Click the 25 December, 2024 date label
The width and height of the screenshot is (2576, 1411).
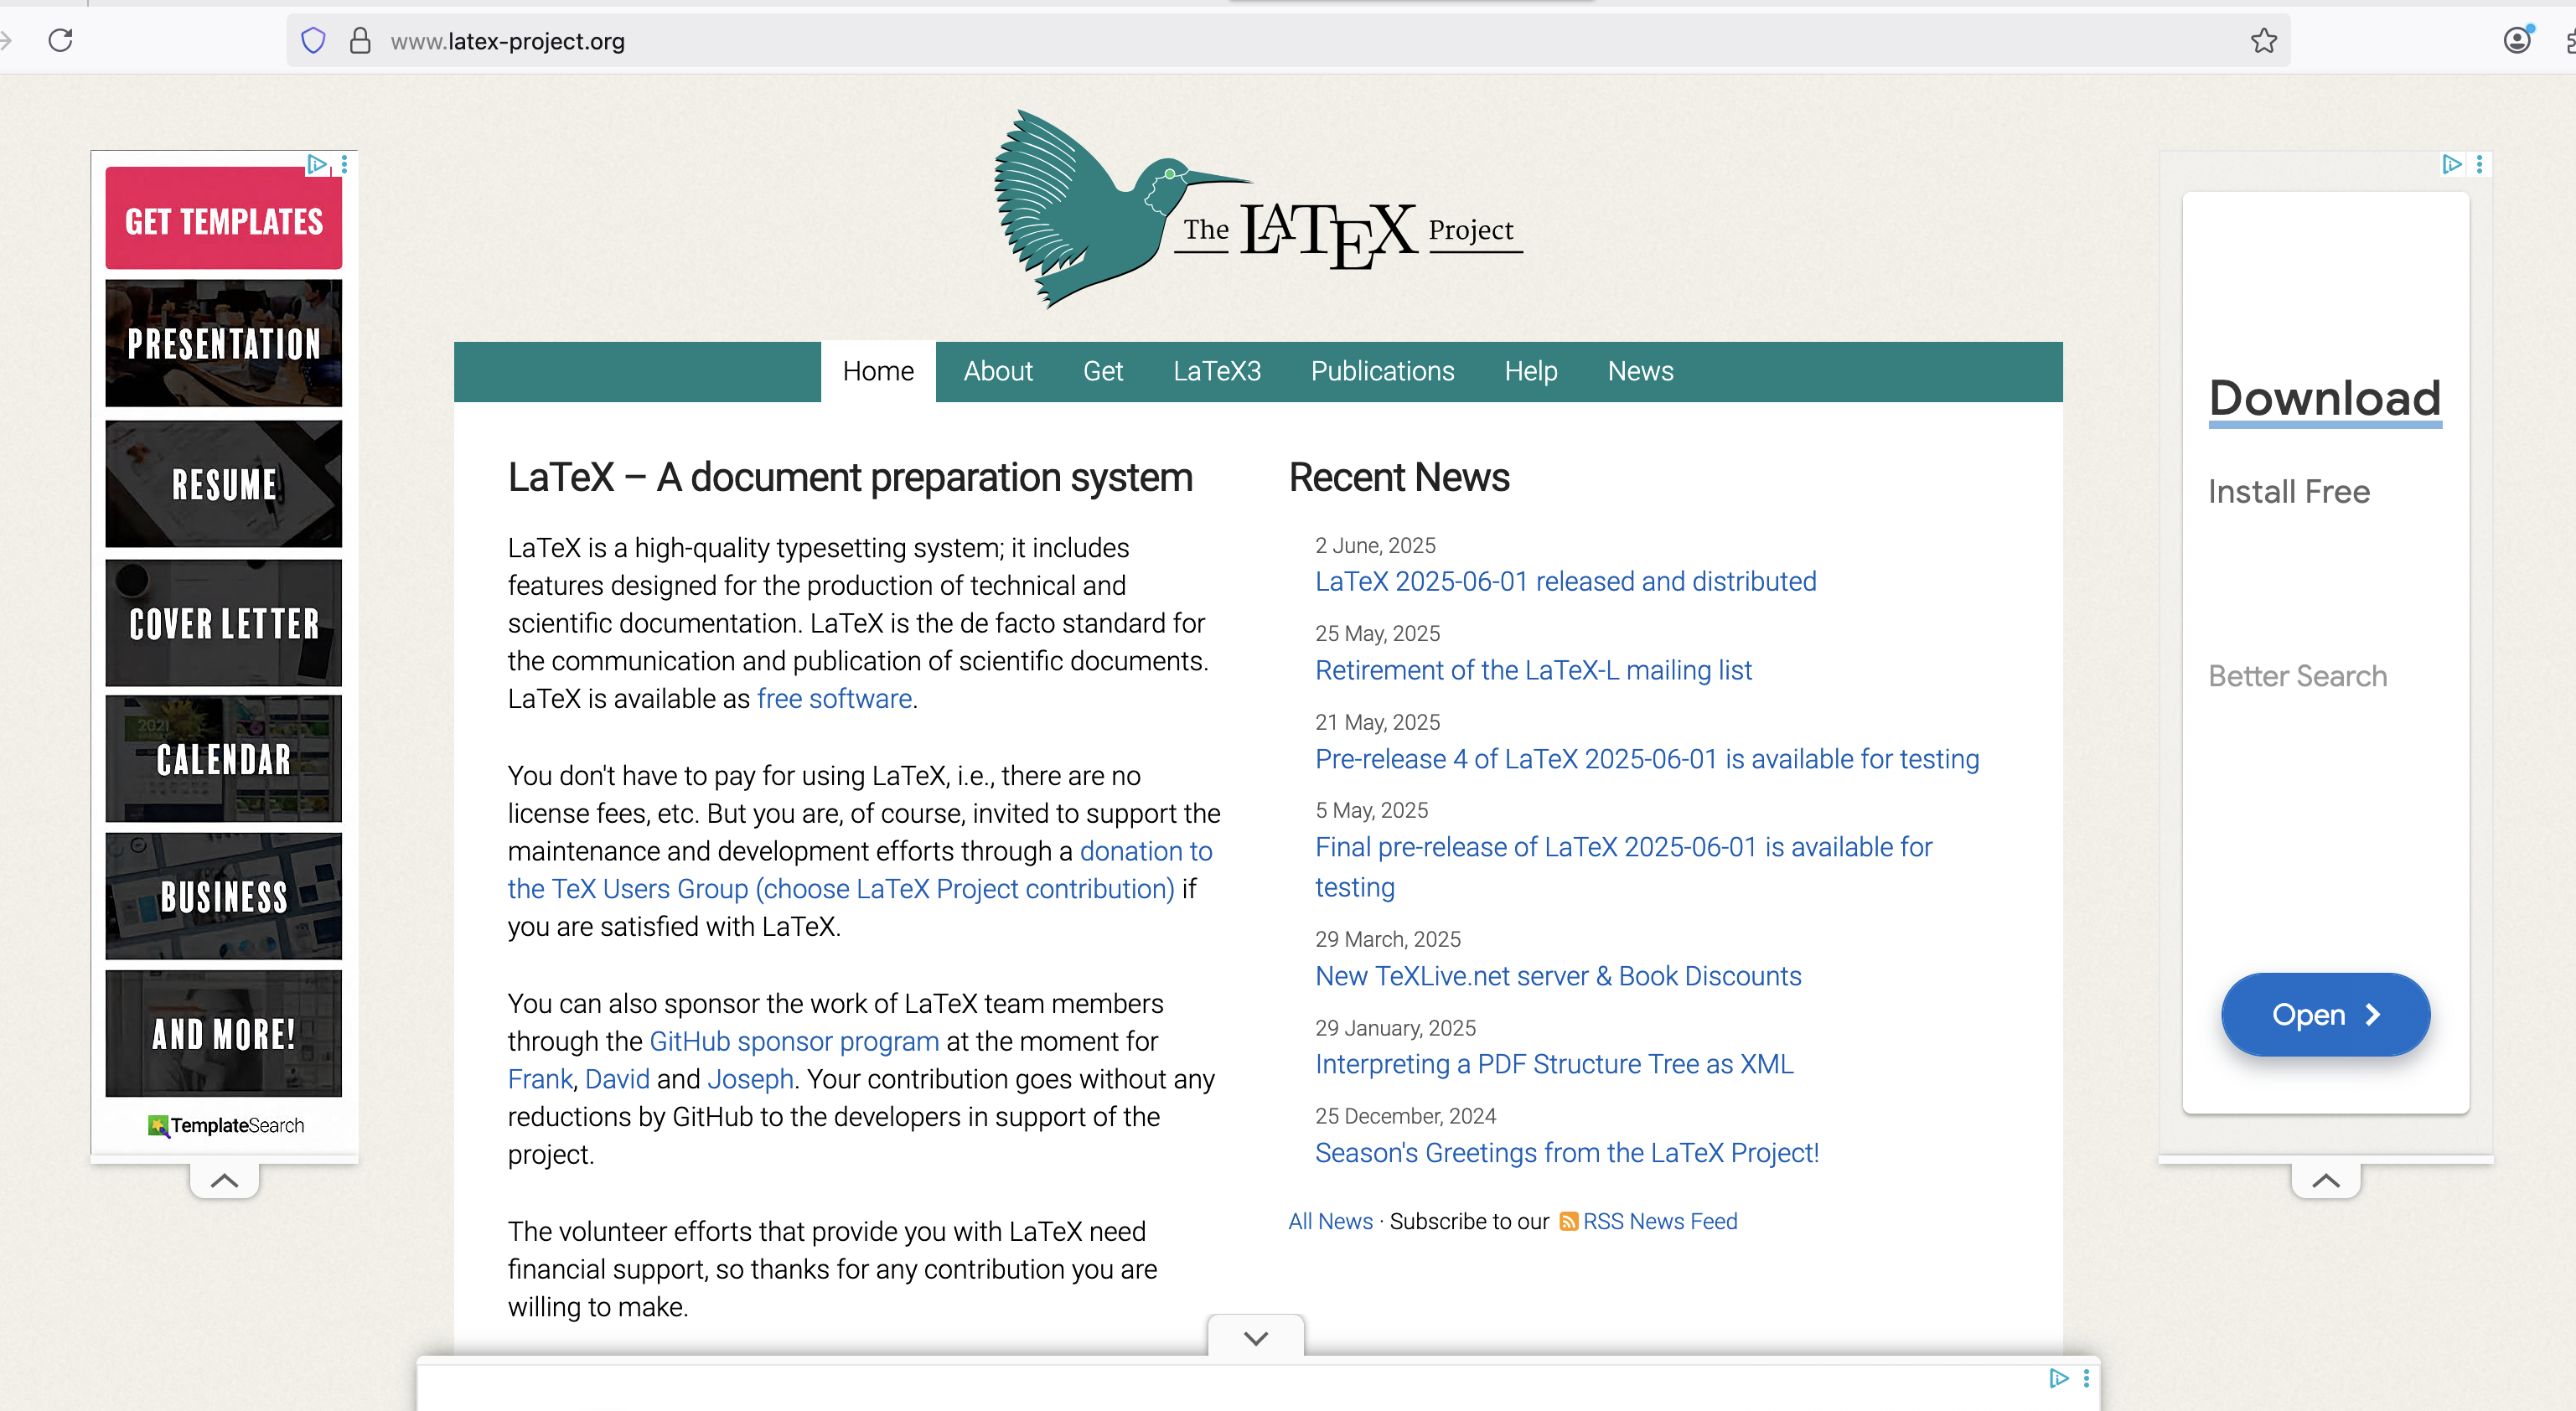click(x=1405, y=1116)
